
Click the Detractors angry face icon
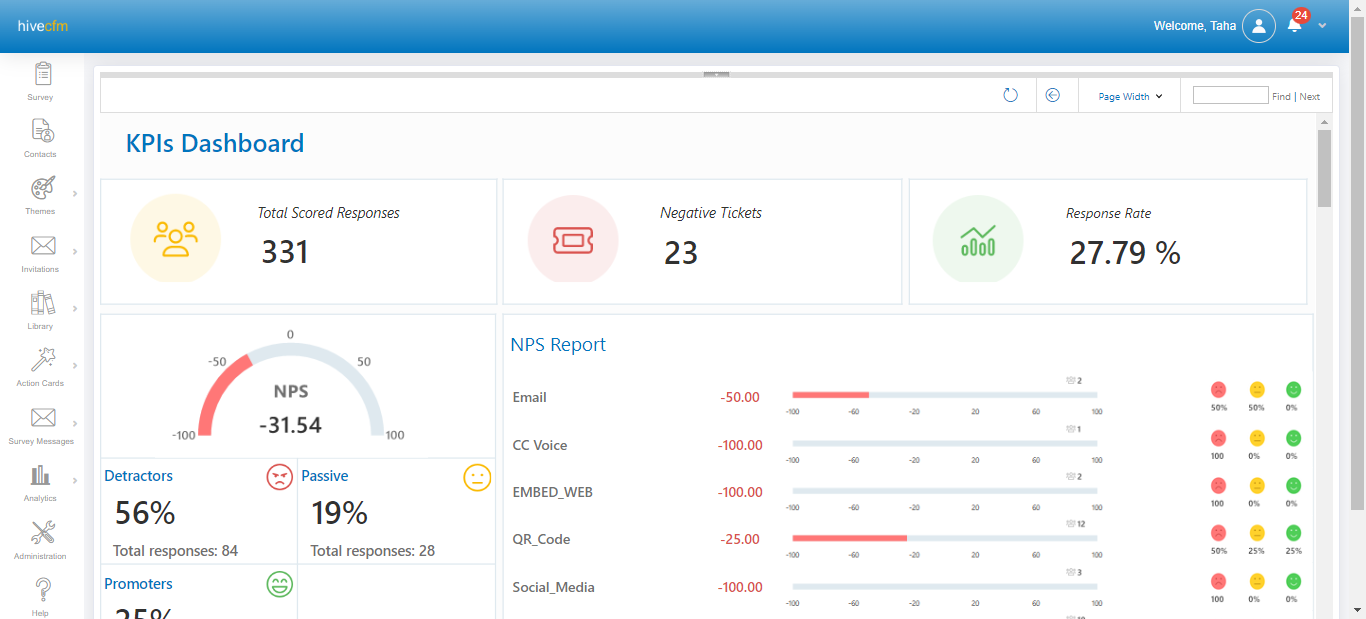pyautogui.click(x=279, y=477)
